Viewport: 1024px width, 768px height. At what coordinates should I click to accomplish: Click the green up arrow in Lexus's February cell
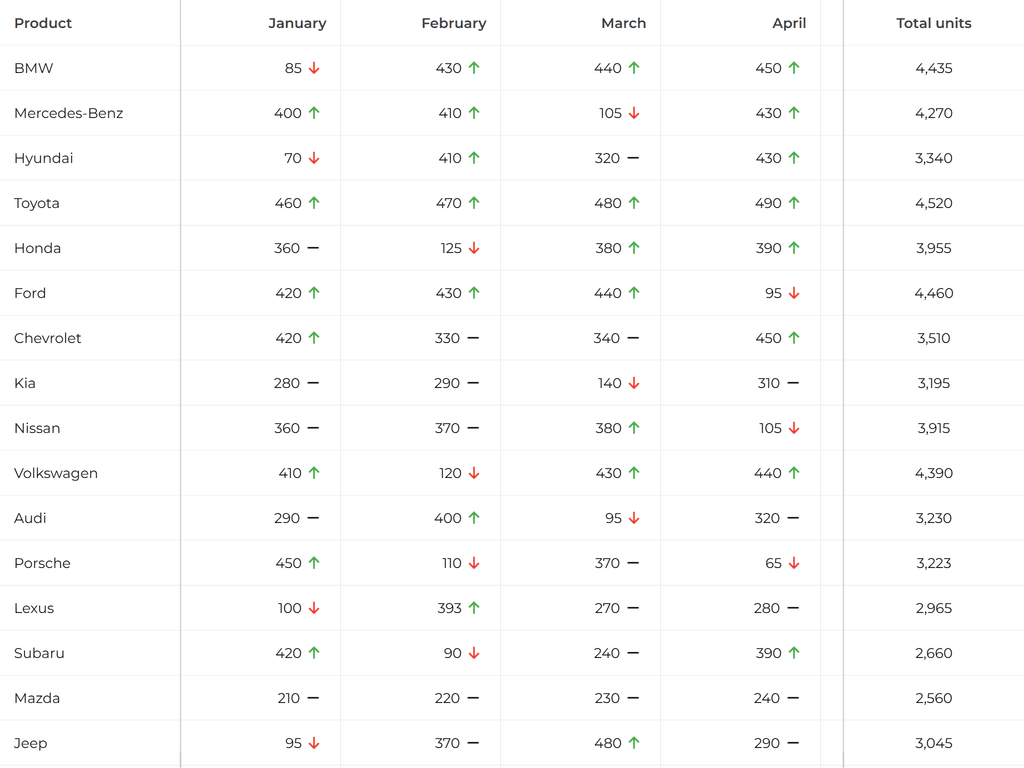pyautogui.click(x=474, y=608)
